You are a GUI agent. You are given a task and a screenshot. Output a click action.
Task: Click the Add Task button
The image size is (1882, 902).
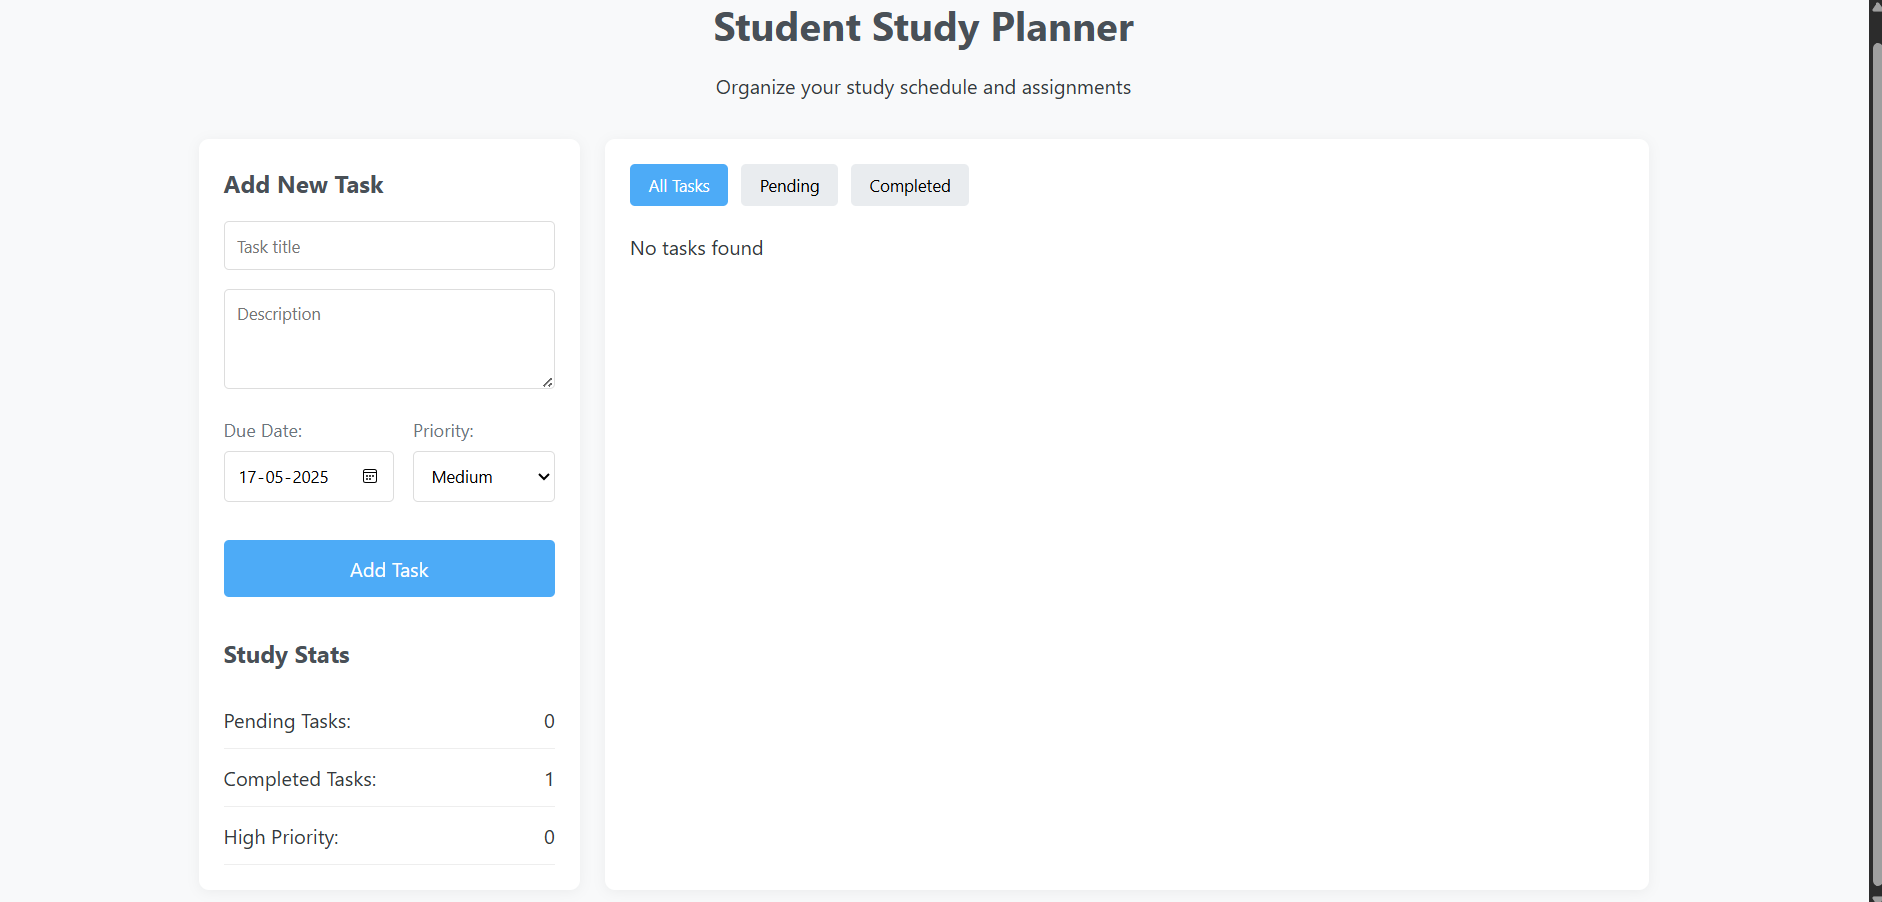click(389, 568)
